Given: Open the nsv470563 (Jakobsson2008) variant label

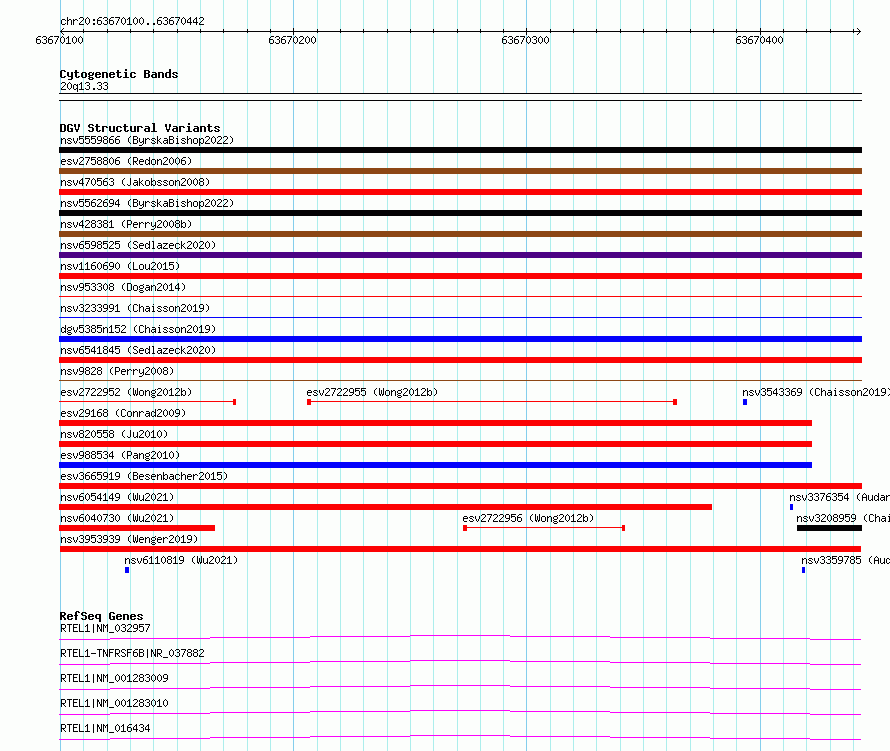Looking at the screenshot, I should (135, 182).
